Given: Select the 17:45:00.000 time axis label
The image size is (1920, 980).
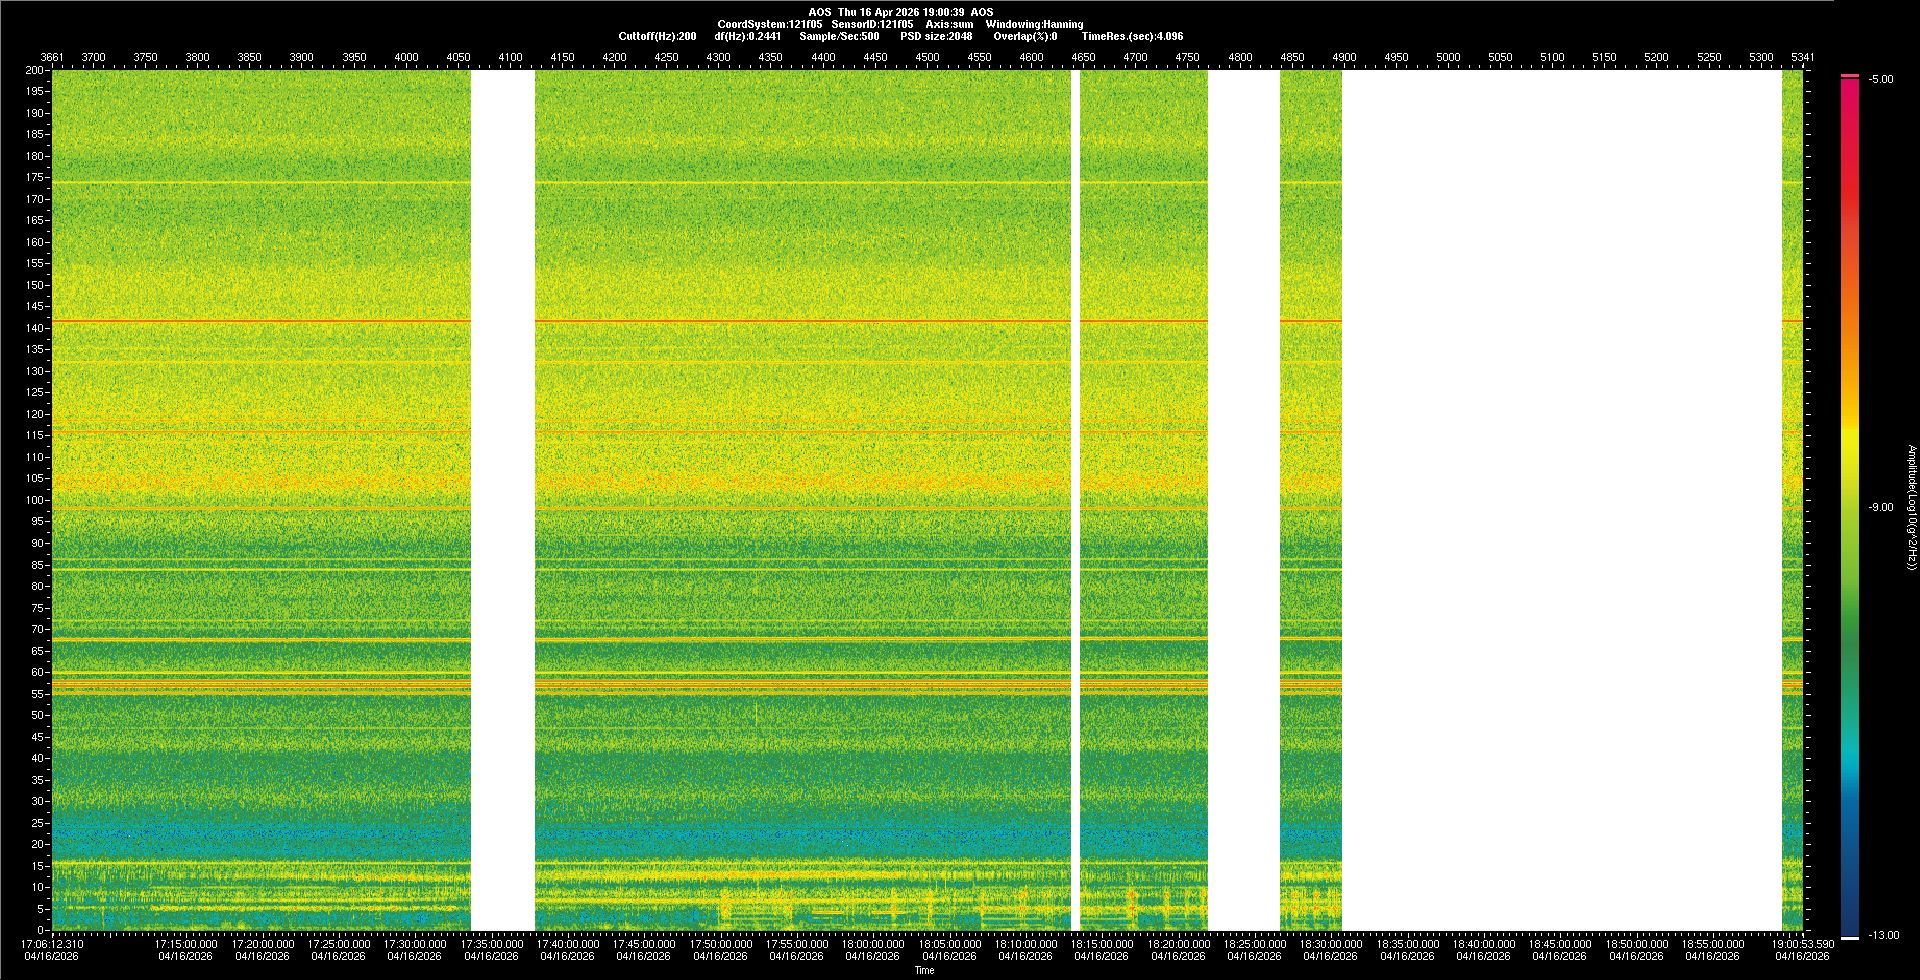Looking at the screenshot, I should 644,943.
